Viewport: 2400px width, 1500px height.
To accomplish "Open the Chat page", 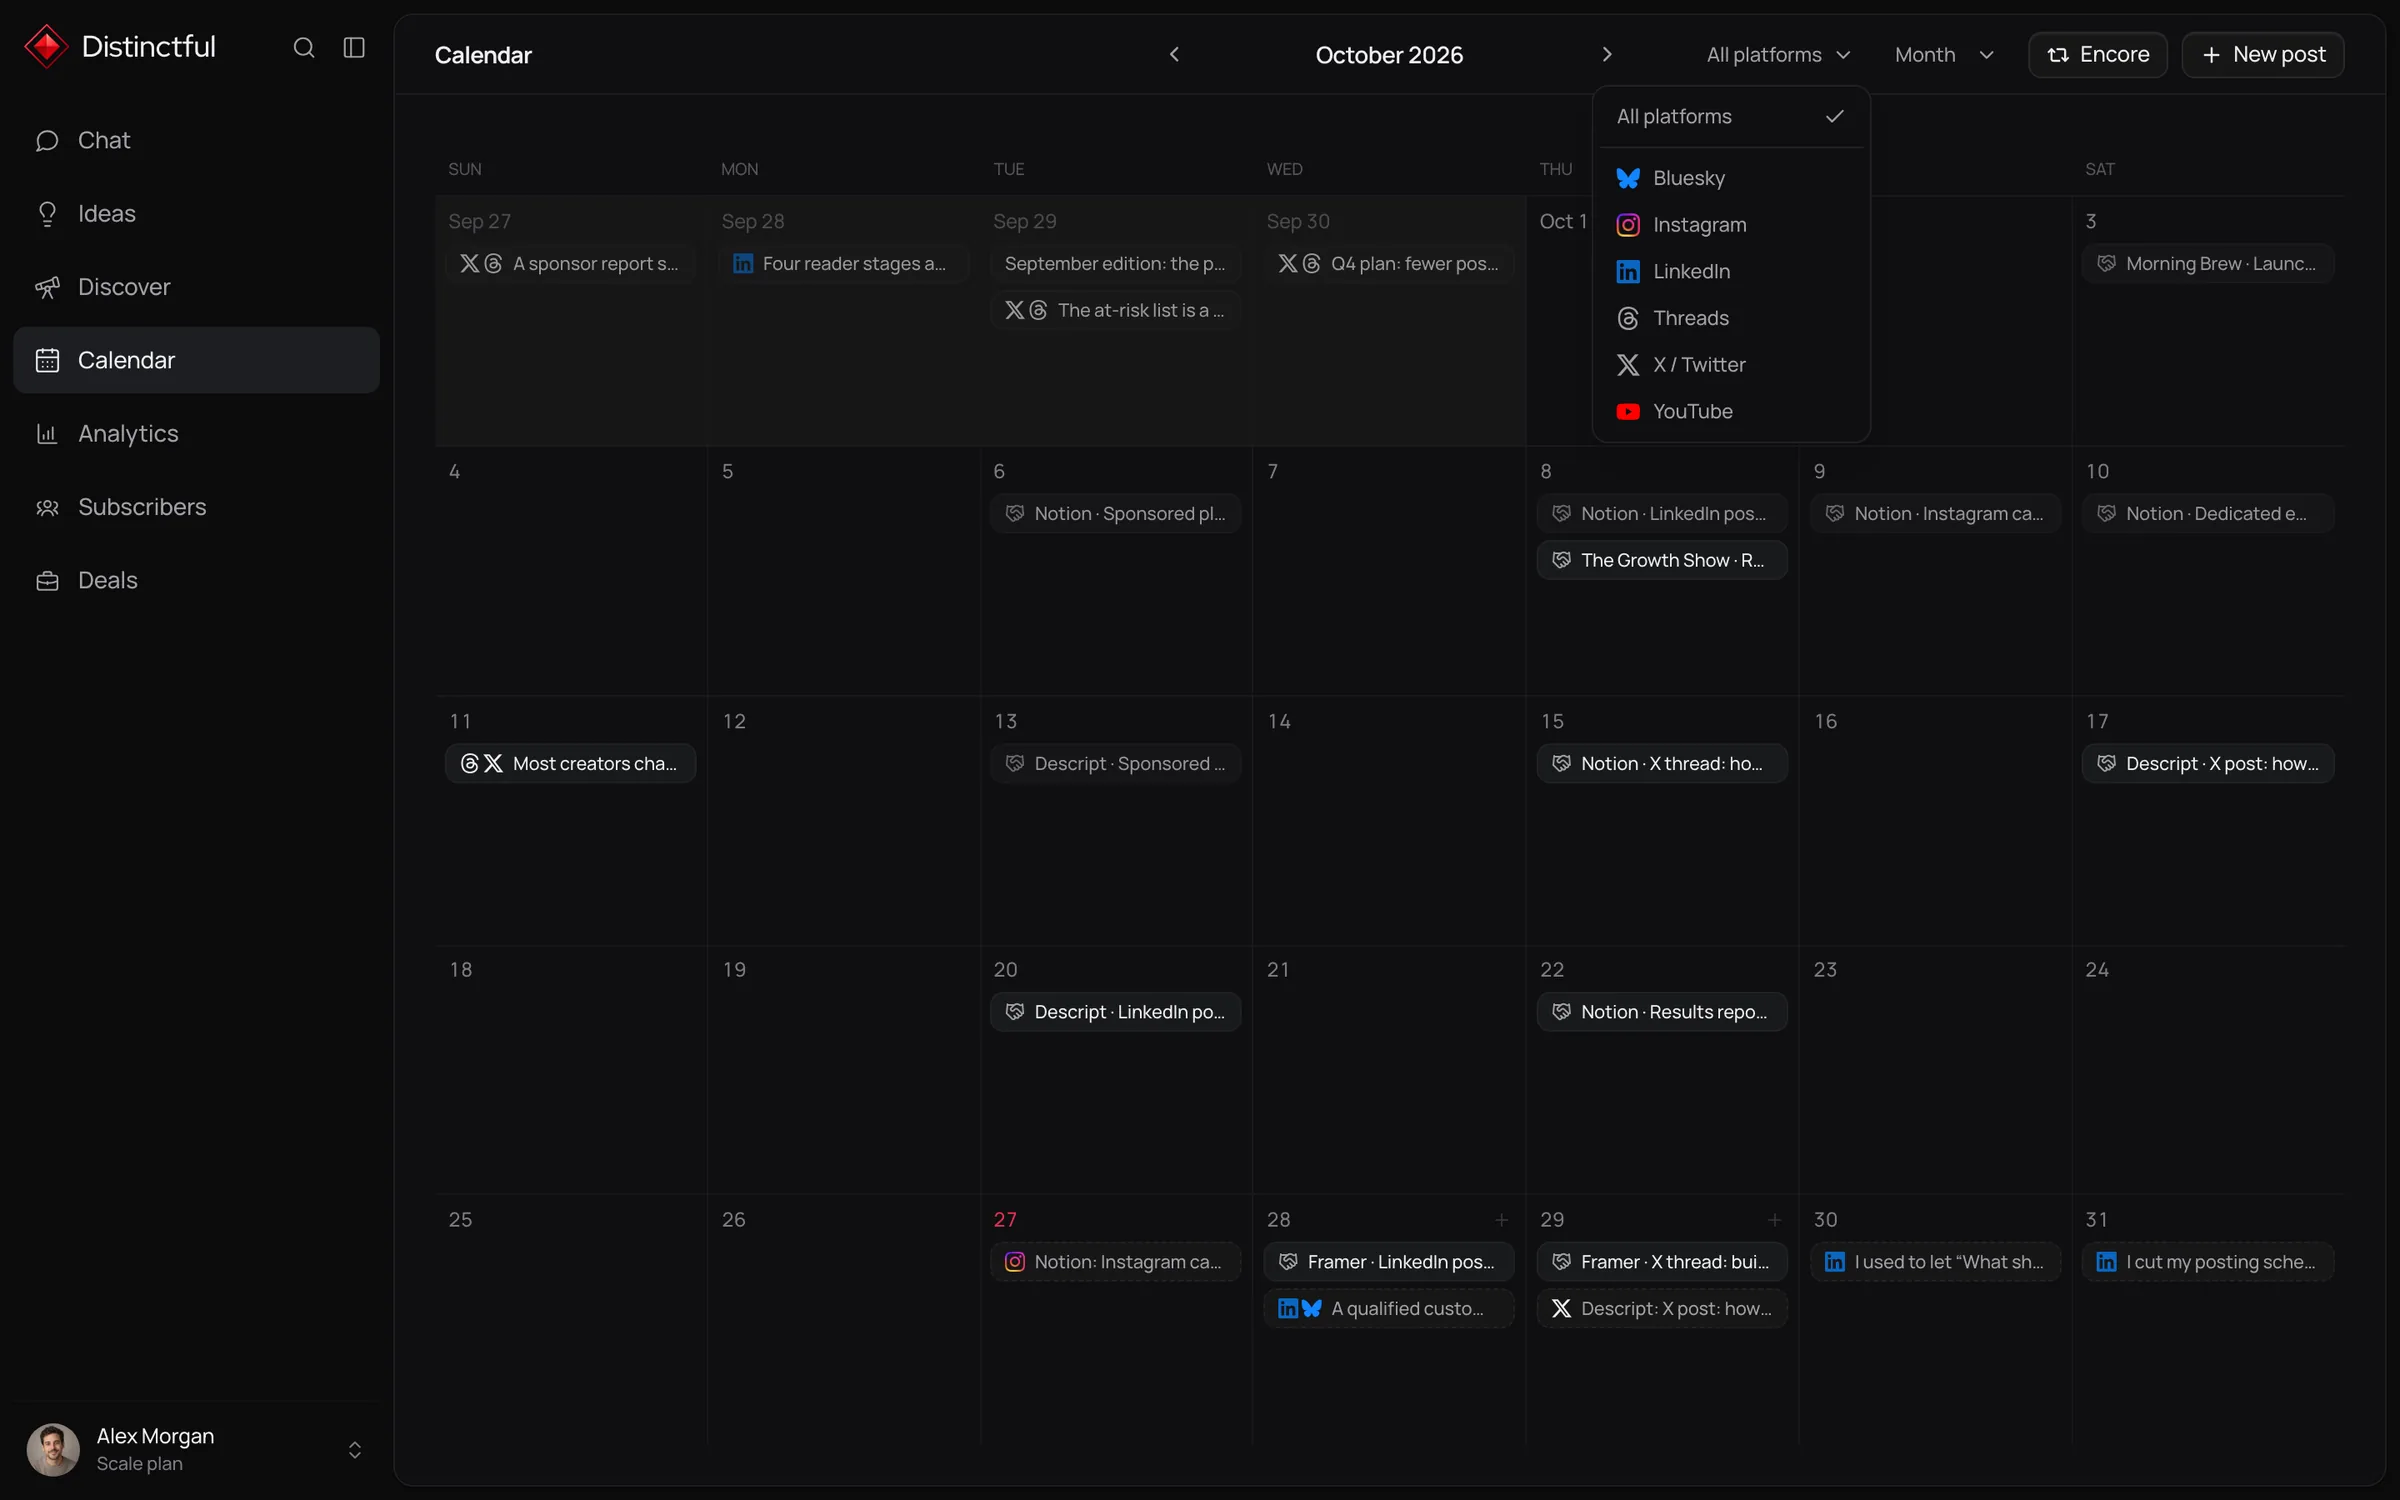I will [197, 140].
